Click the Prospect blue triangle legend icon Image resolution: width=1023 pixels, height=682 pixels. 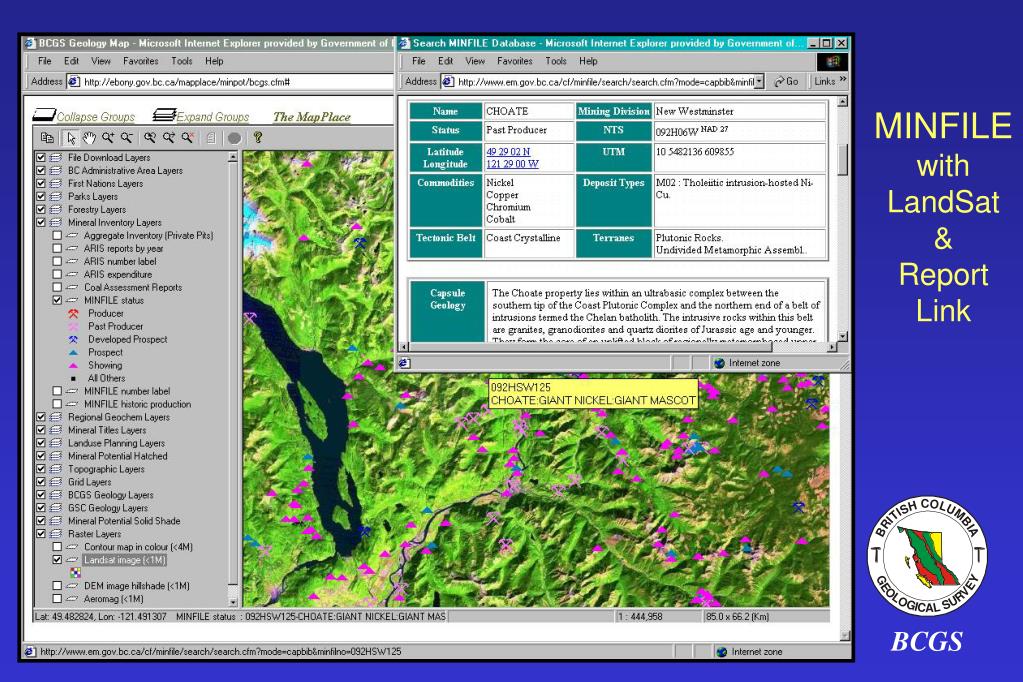click(x=73, y=352)
